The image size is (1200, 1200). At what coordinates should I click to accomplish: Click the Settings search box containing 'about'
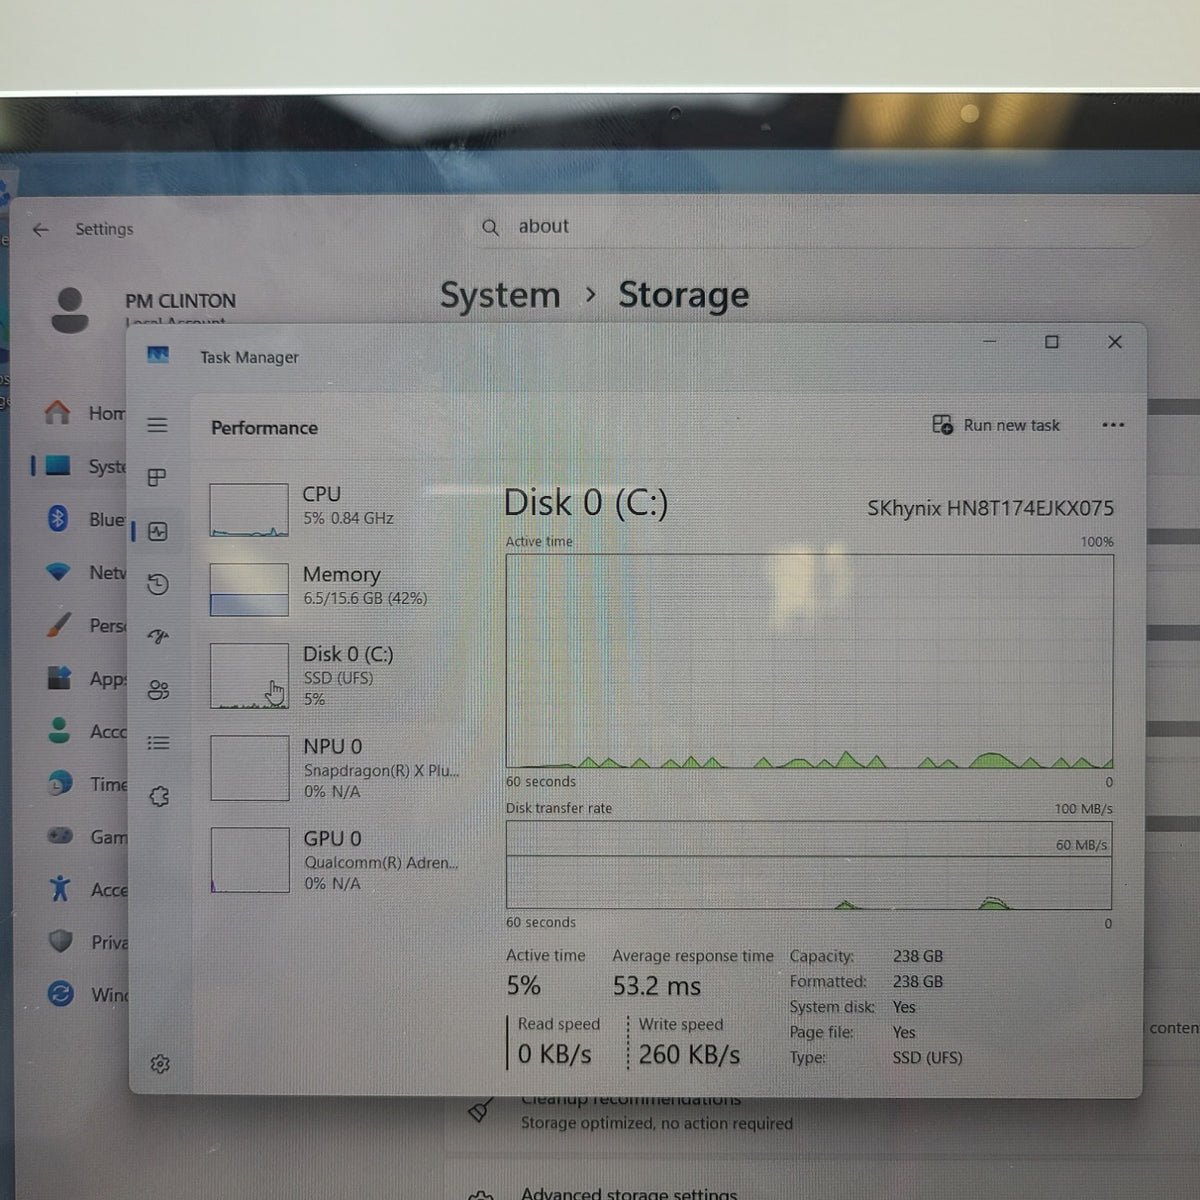click(810, 227)
